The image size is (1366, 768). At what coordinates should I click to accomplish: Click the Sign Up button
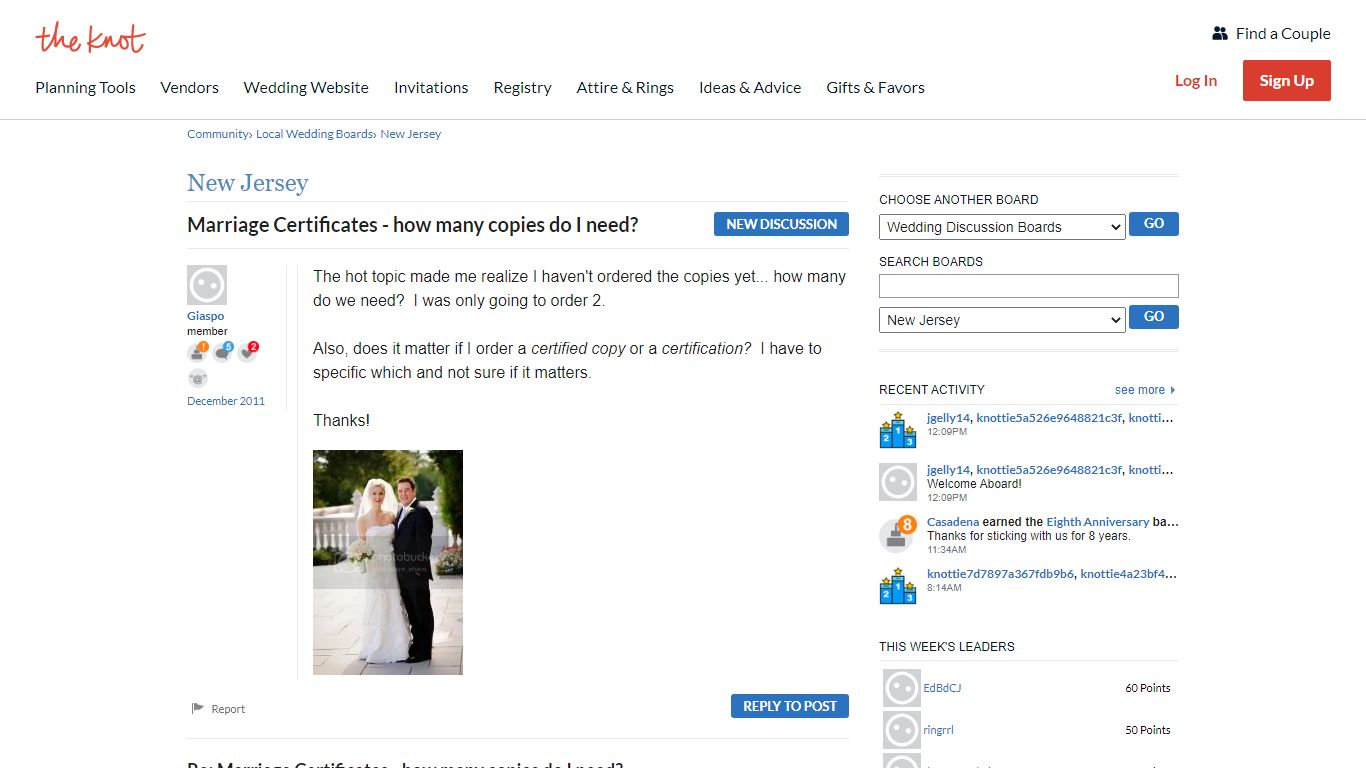pyautogui.click(x=1287, y=81)
